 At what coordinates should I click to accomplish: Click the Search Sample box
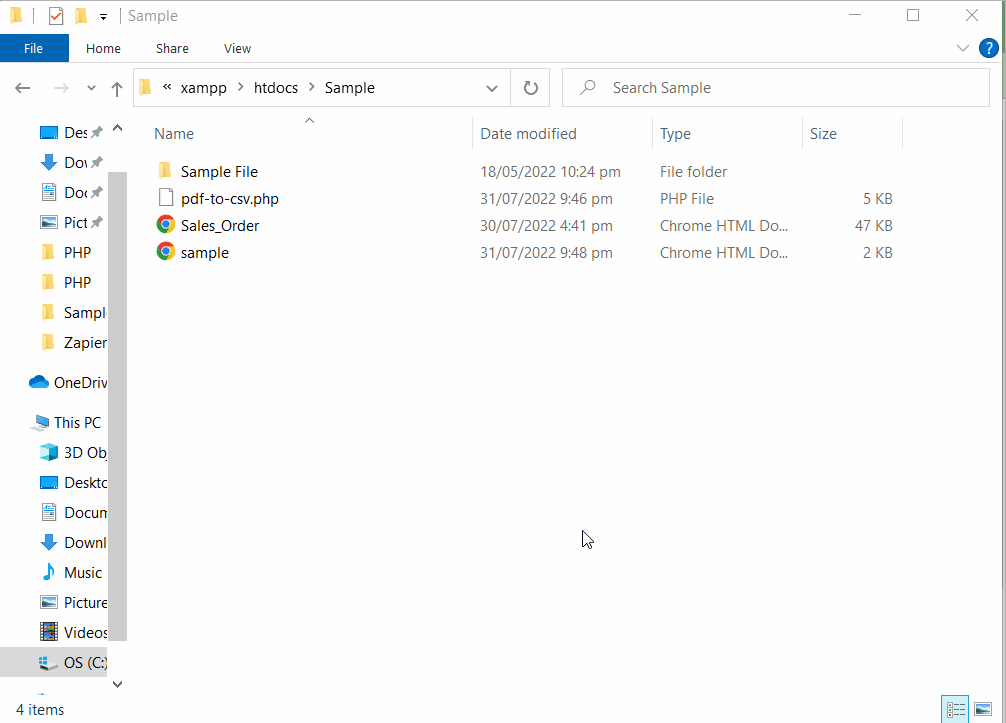point(776,88)
